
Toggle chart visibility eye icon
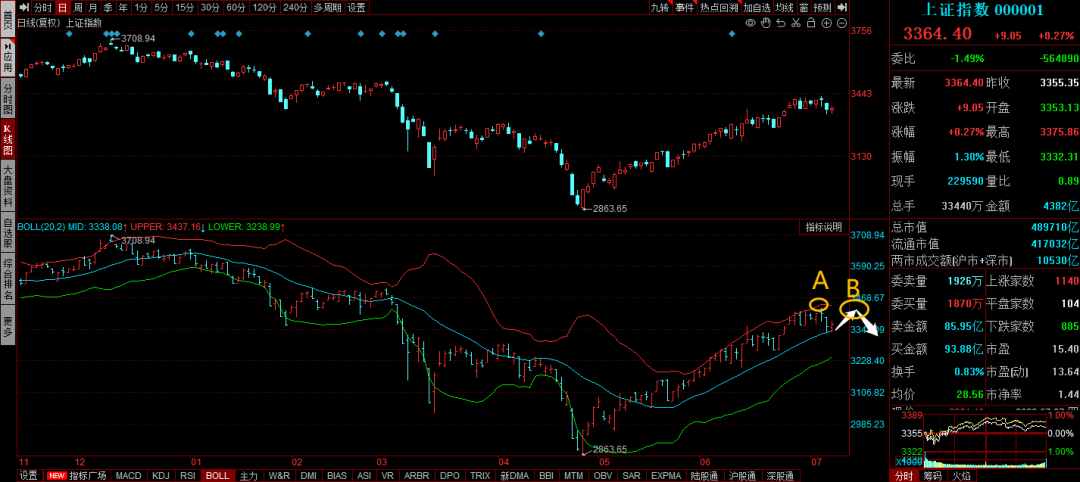(x=751, y=23)
